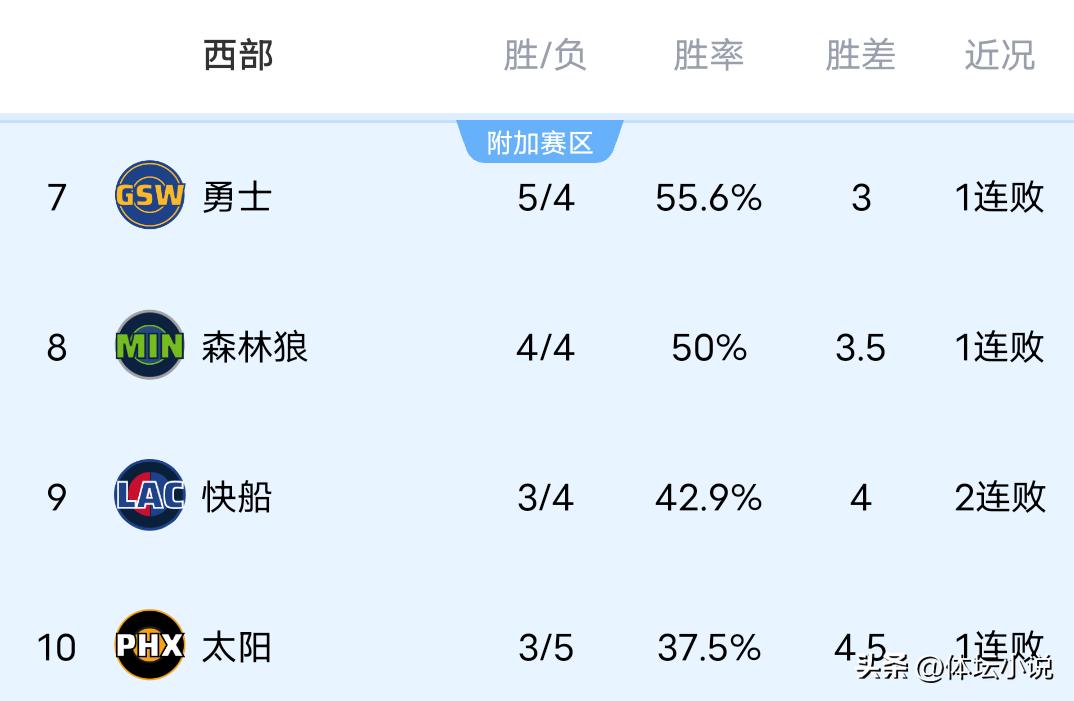Image resolution: width=1074 pixels, height=701 pixels.
Task: Click the Clippers 2连败 streak text
Action: coord(1000,497)
